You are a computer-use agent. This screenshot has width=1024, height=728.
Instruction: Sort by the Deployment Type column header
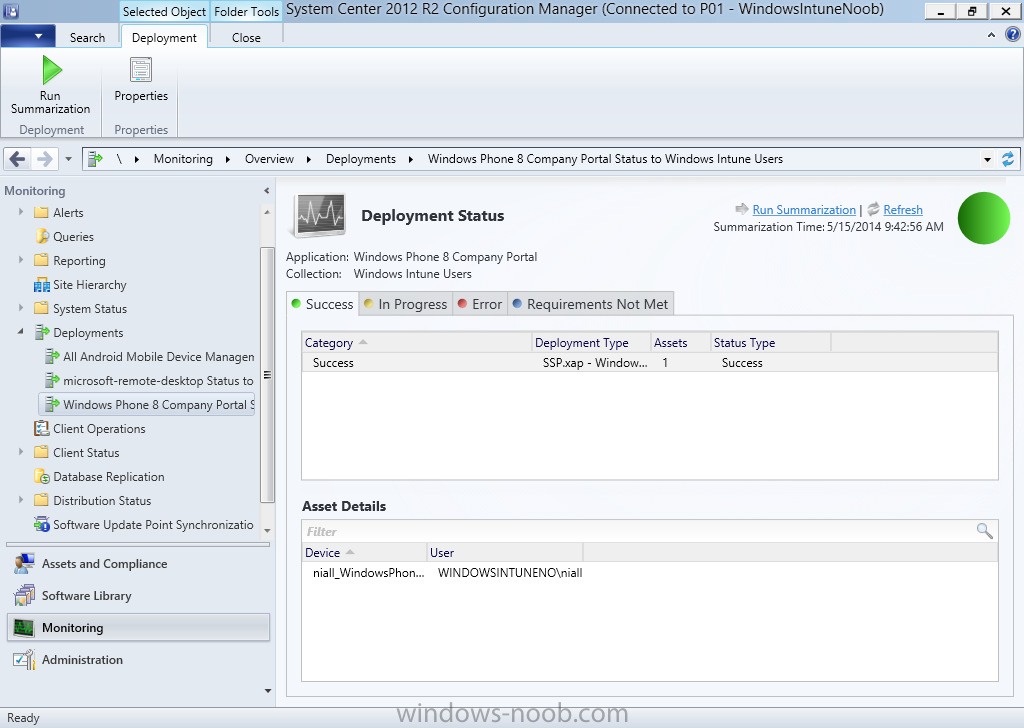pyautogui.click(x=591, y=343)
